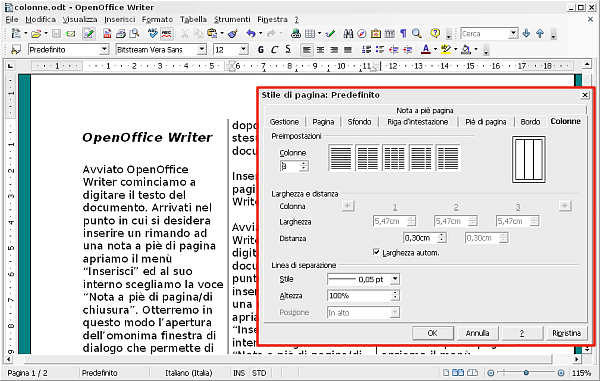The height and width of the screenshot is (381, 600).
Task: Open Styles and Formatting icon
Action: pos(16,49)
